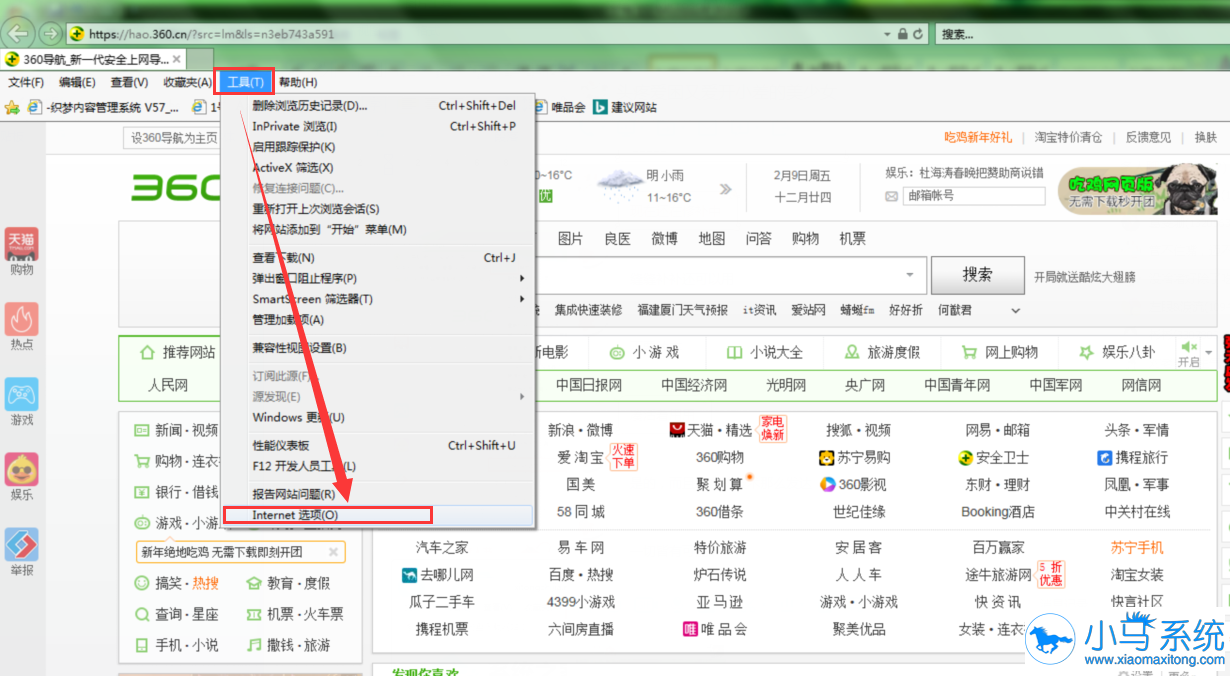This screenshot has width=1230, height=676.
Task: Select 删除浏览历史记录(D) from the menu
Action: click(378, 105)
